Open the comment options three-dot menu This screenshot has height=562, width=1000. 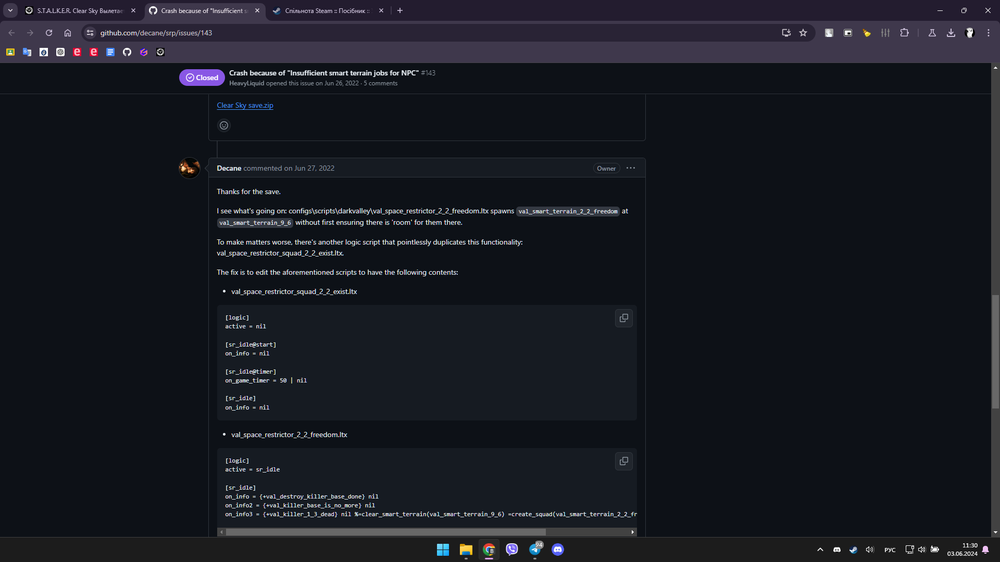(x=631, y=168)
